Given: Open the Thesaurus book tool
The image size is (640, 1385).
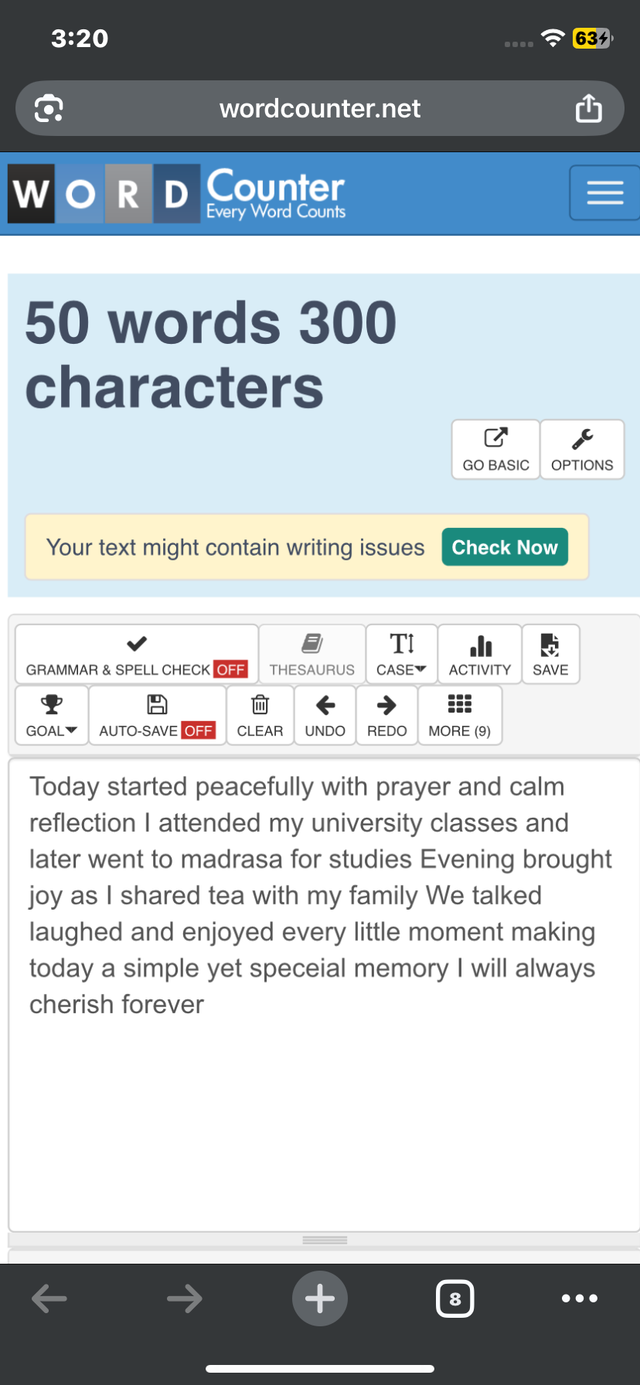Looking at the screenshot, I should (x=312, y=654).
